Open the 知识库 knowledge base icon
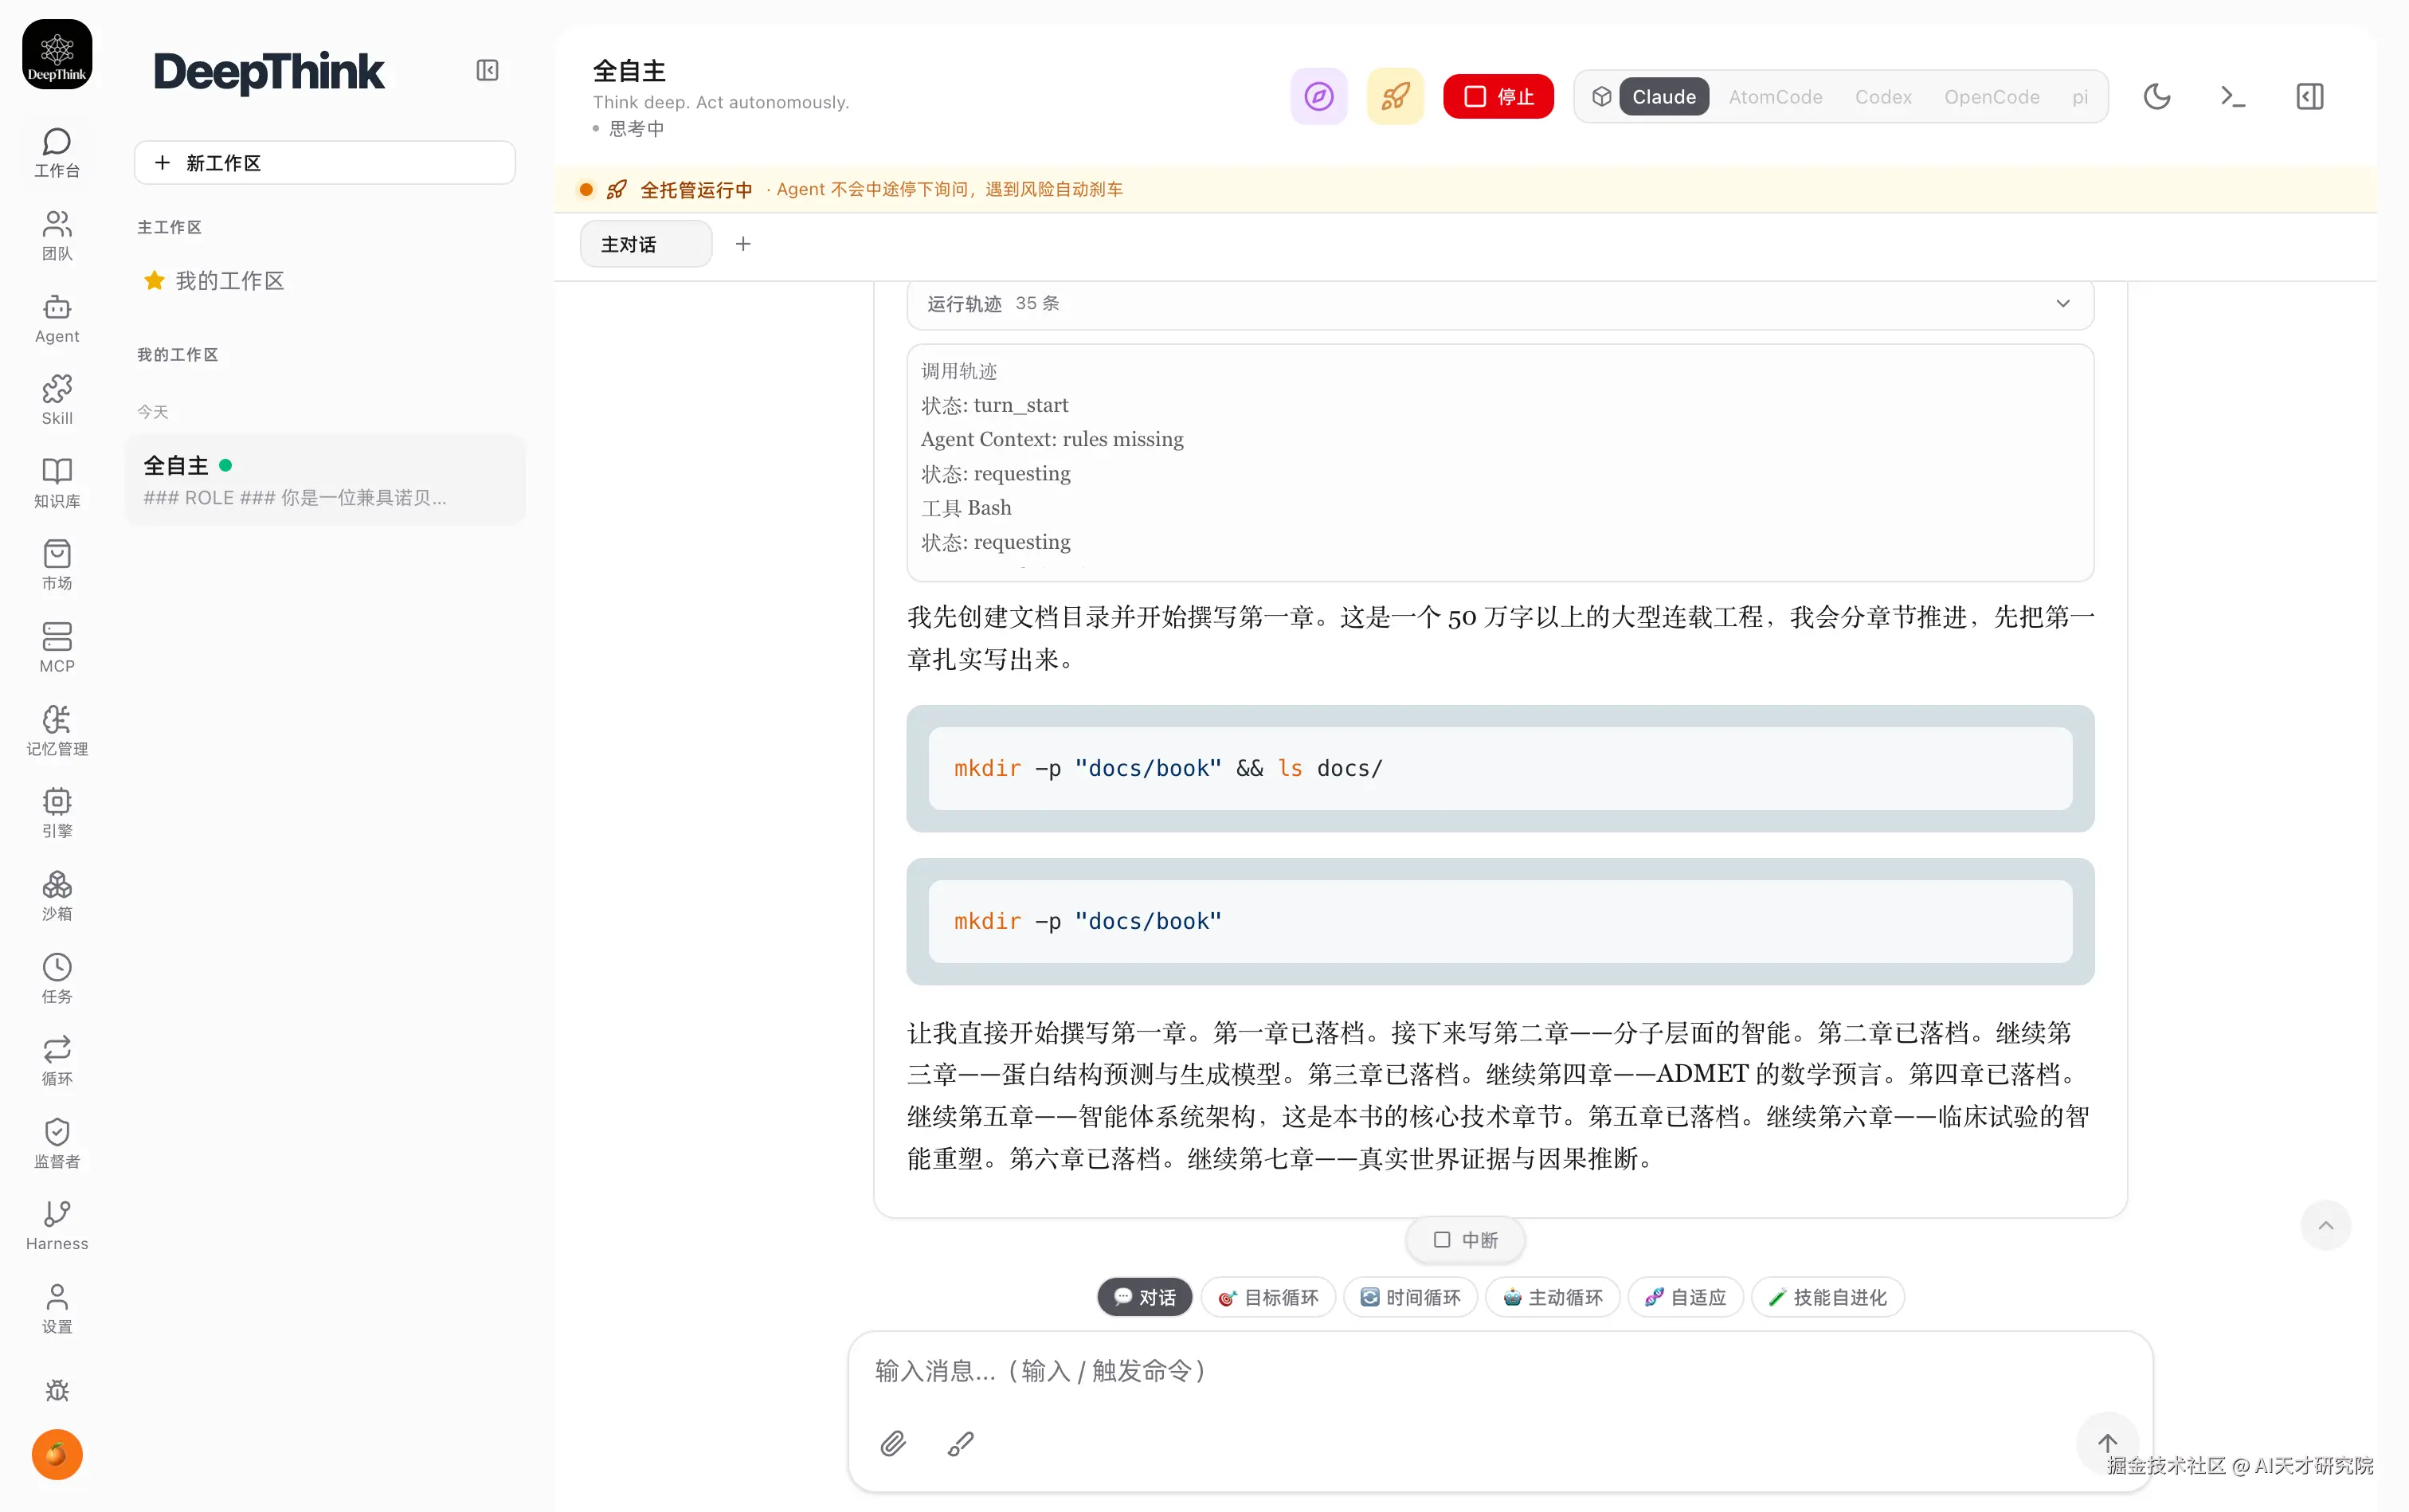Image resolution: width=2409 pixels, height=1512 pixels. [x=57, y=484]
